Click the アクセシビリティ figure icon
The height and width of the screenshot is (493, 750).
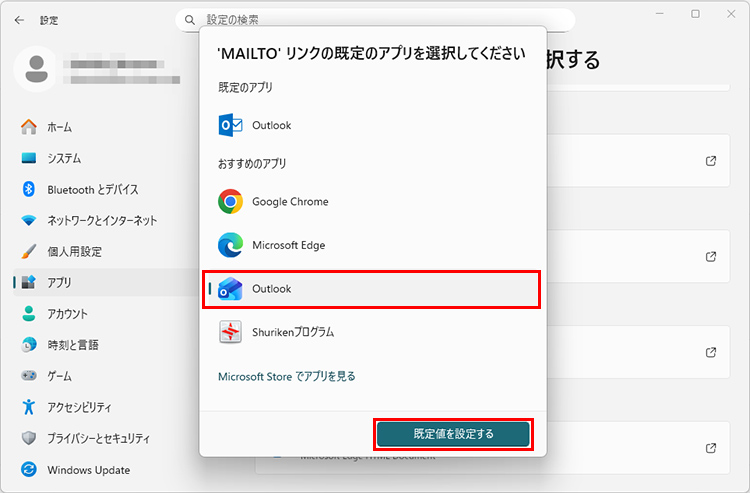[x=29, y=406]
